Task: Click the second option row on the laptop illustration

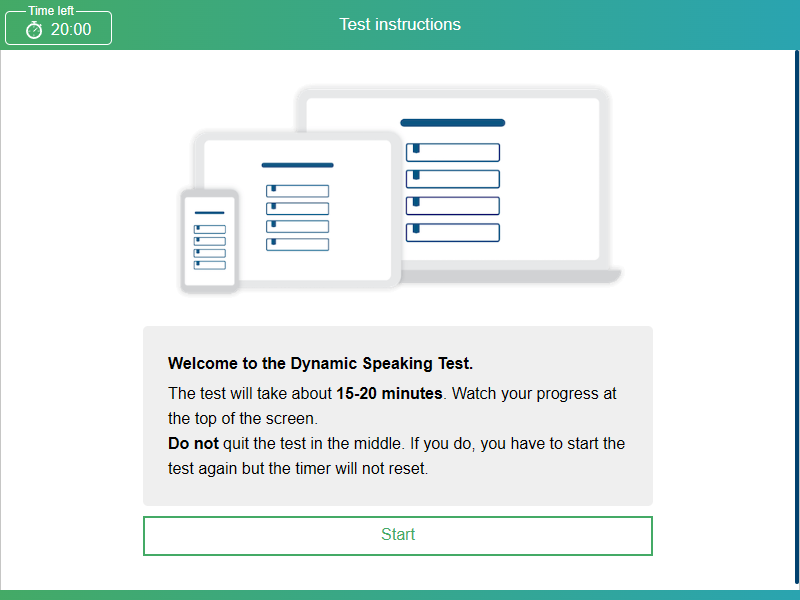Action: [452, 179]
